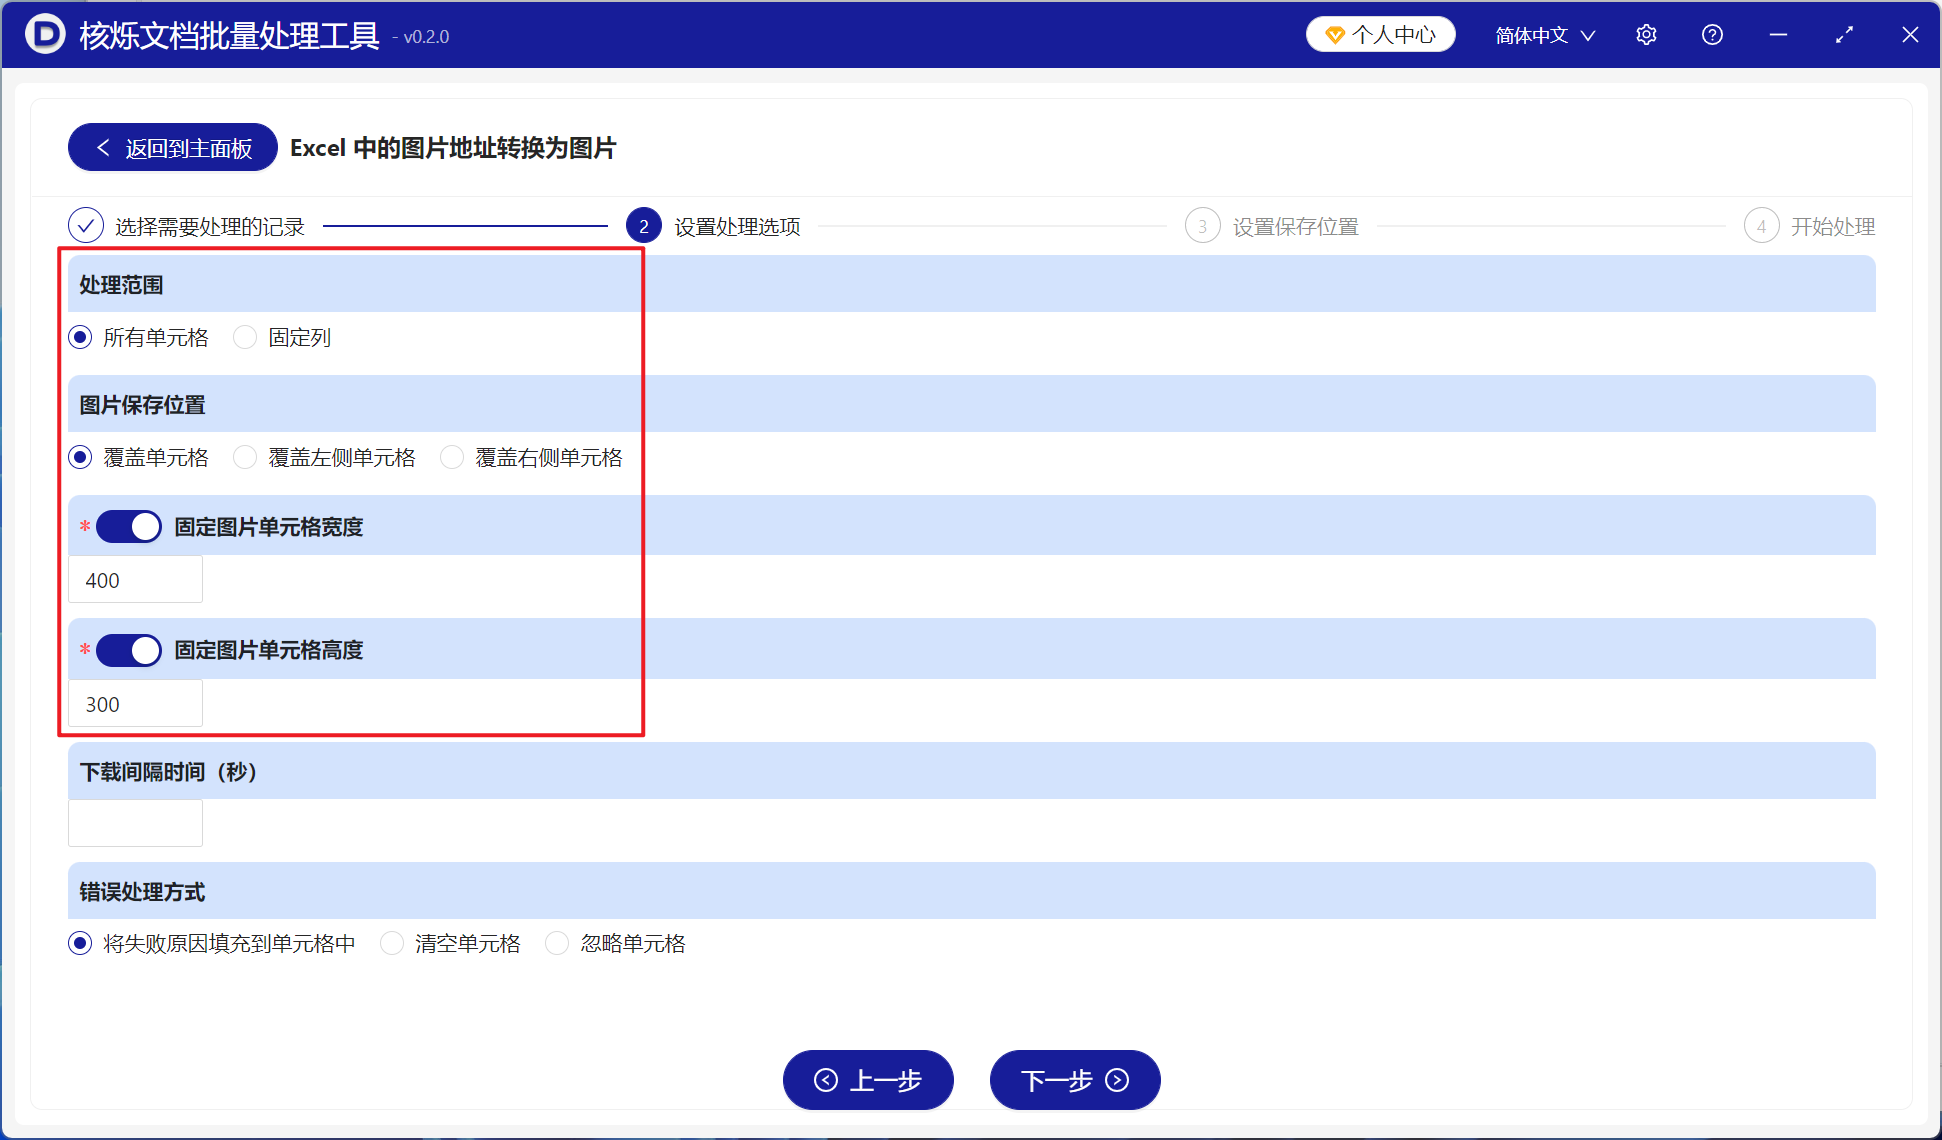Viewport: 1942px width, 1140px height.
Task: Click the 错误处理方式 section header
Action: pyautogui.click(x=972, y=891)
